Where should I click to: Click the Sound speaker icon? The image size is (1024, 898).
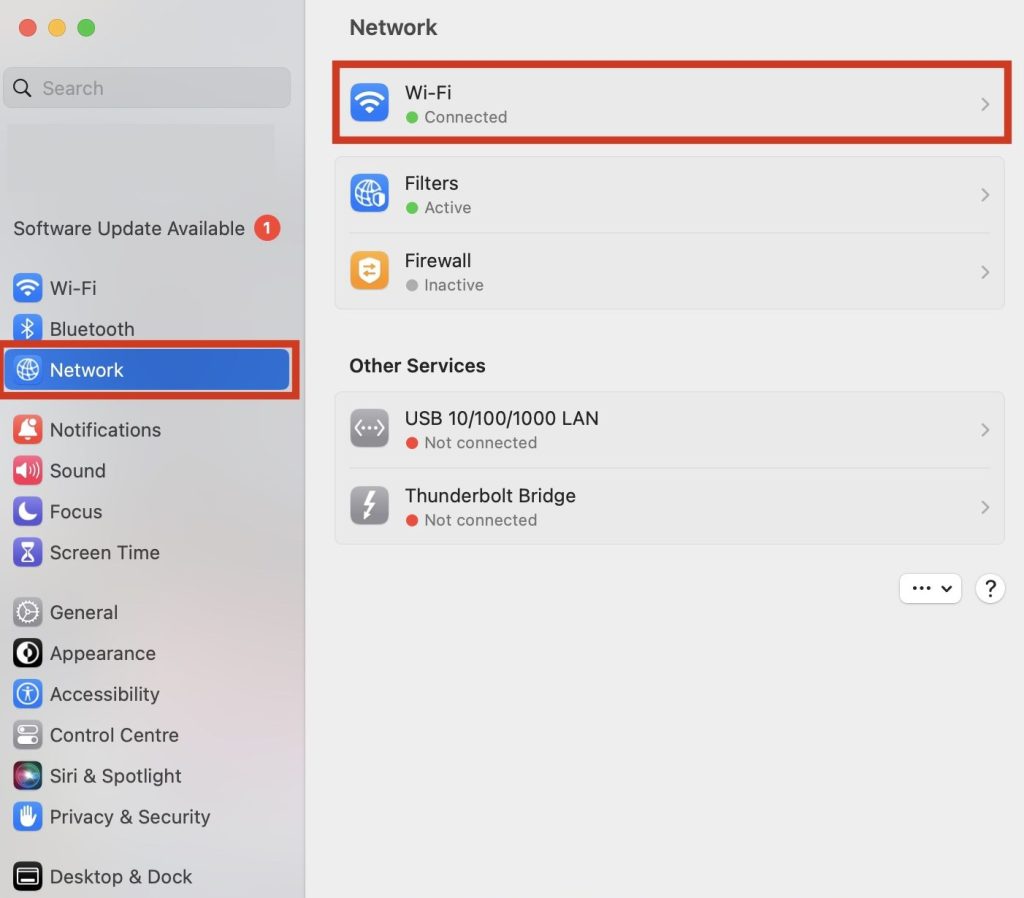27,471
